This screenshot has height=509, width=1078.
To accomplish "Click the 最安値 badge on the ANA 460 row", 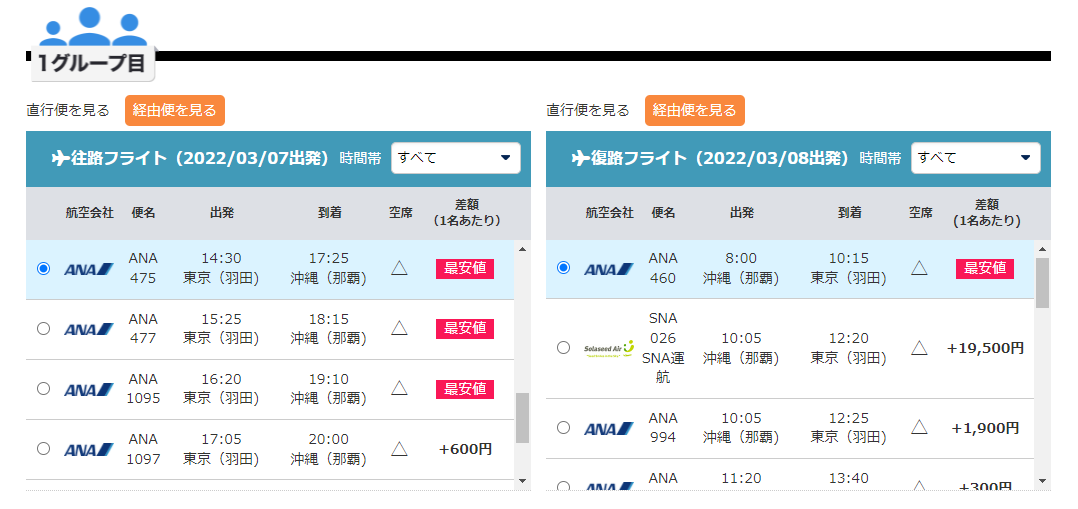I will [x=984, y=268].
